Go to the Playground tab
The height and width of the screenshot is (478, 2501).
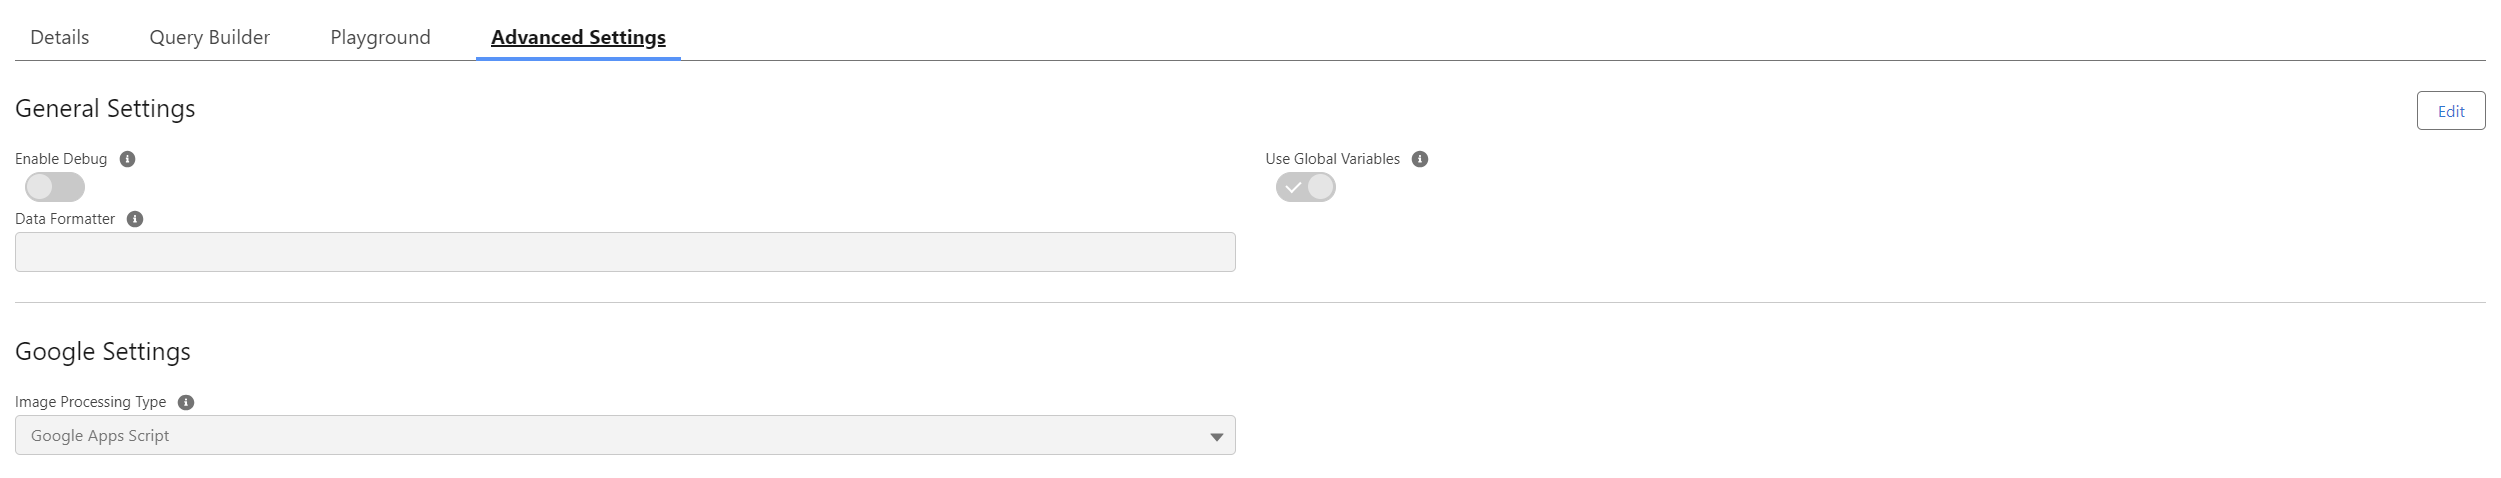tap(380, 37)
